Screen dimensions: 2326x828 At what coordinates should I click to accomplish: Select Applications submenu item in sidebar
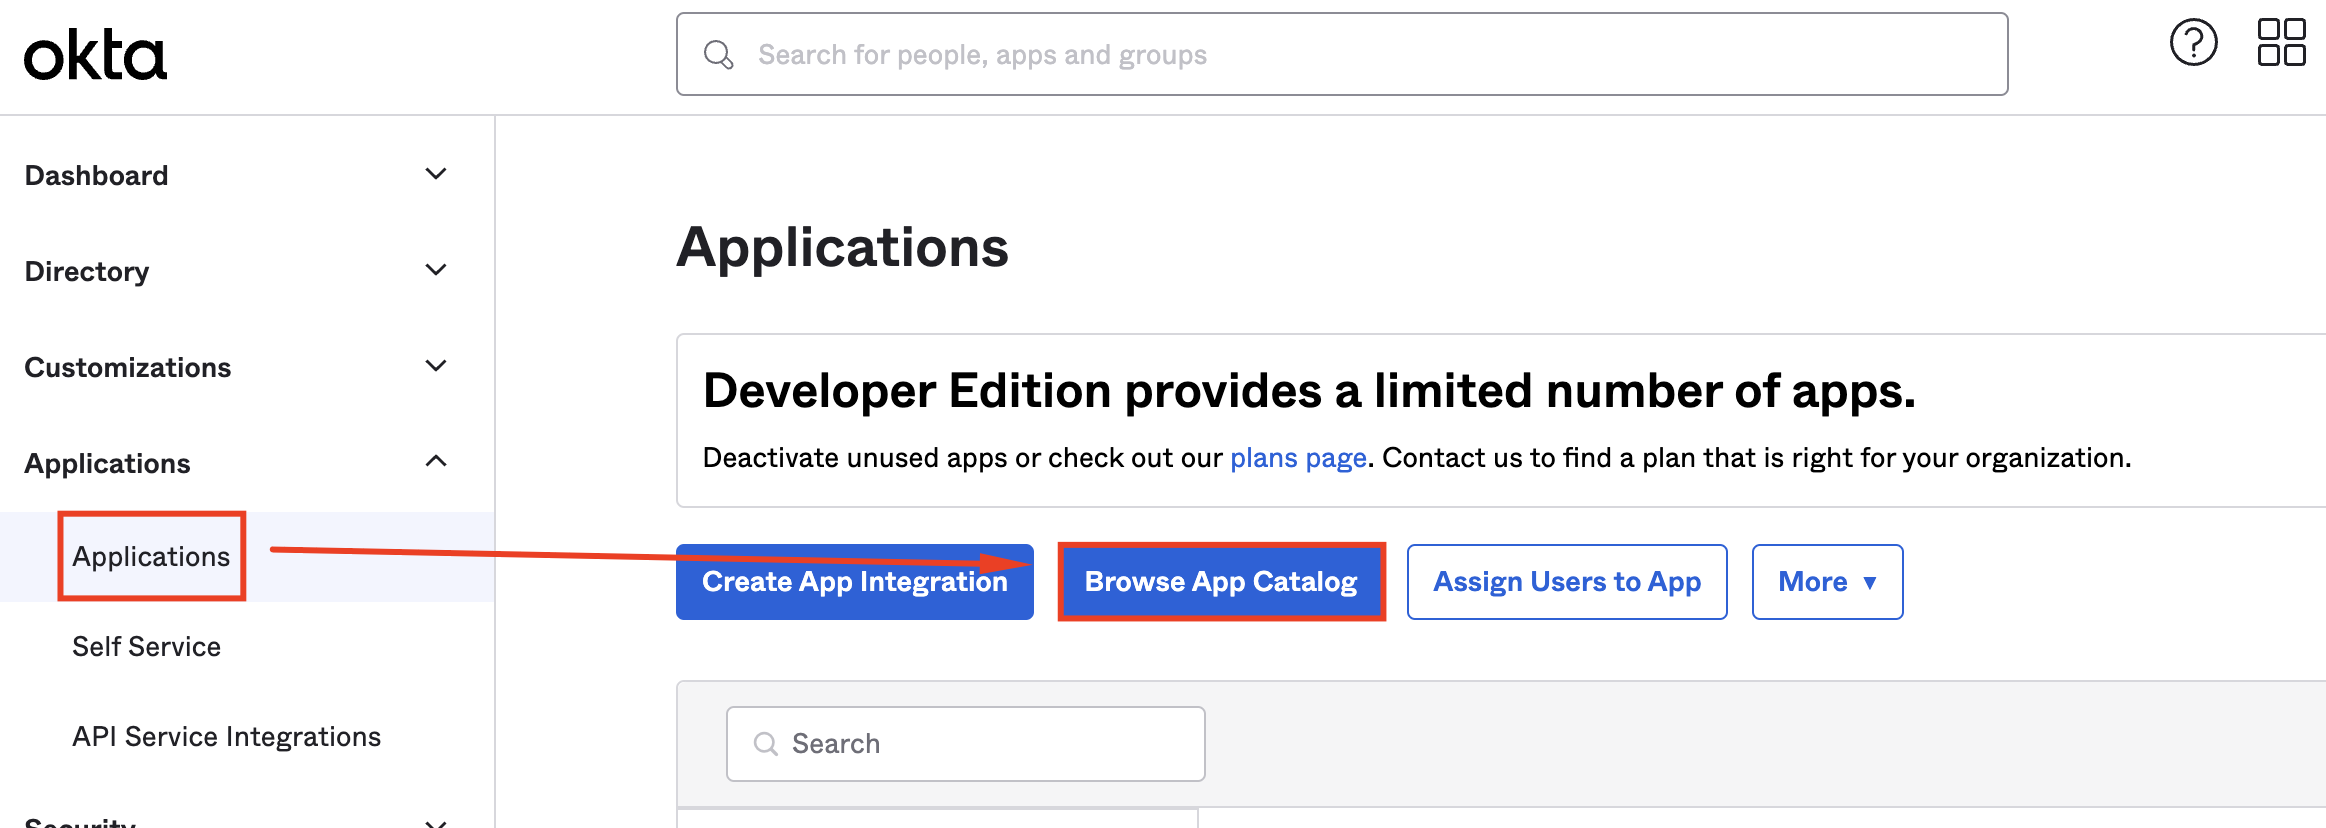[x=151, y=556]
